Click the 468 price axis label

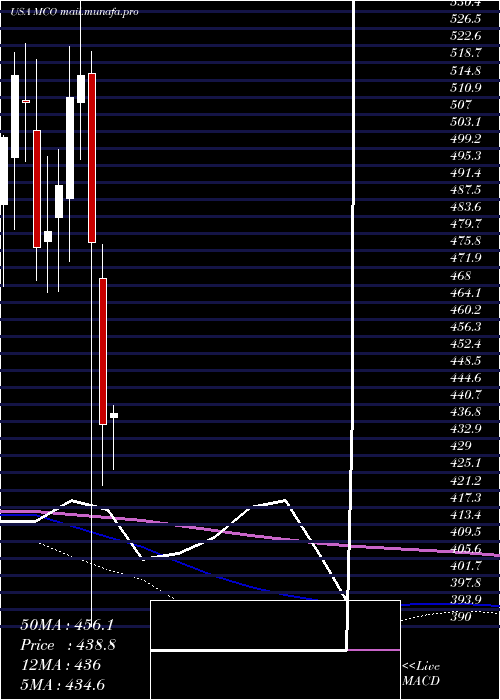click(461, 275)
